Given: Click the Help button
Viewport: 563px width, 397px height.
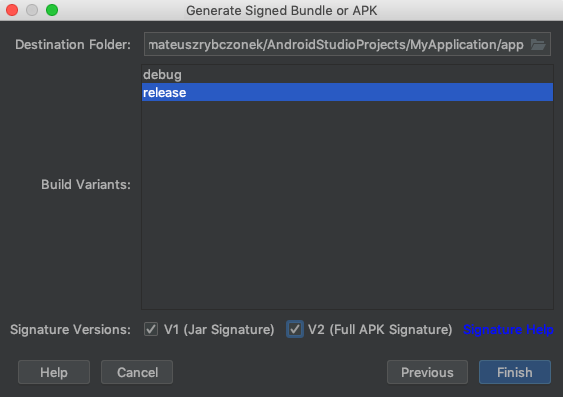Looking at the screenshot, I should 54,372.
